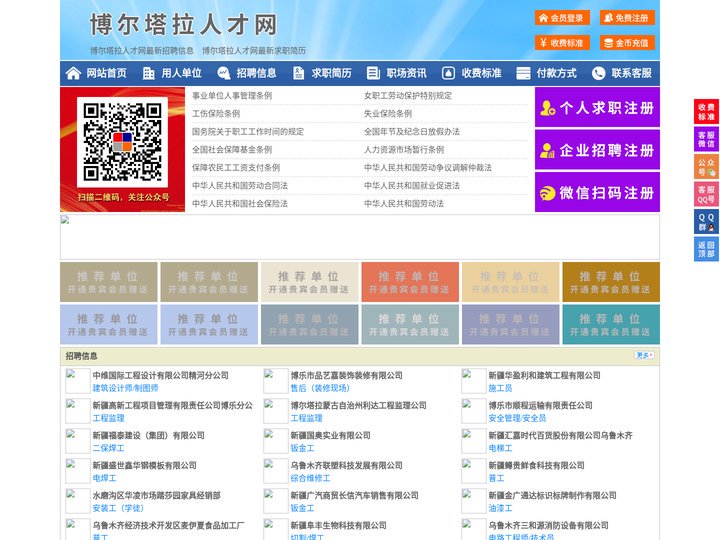Click 客服QQ号 side floating button
Viewport: 720px width, 540px height.
pos(706,194)
